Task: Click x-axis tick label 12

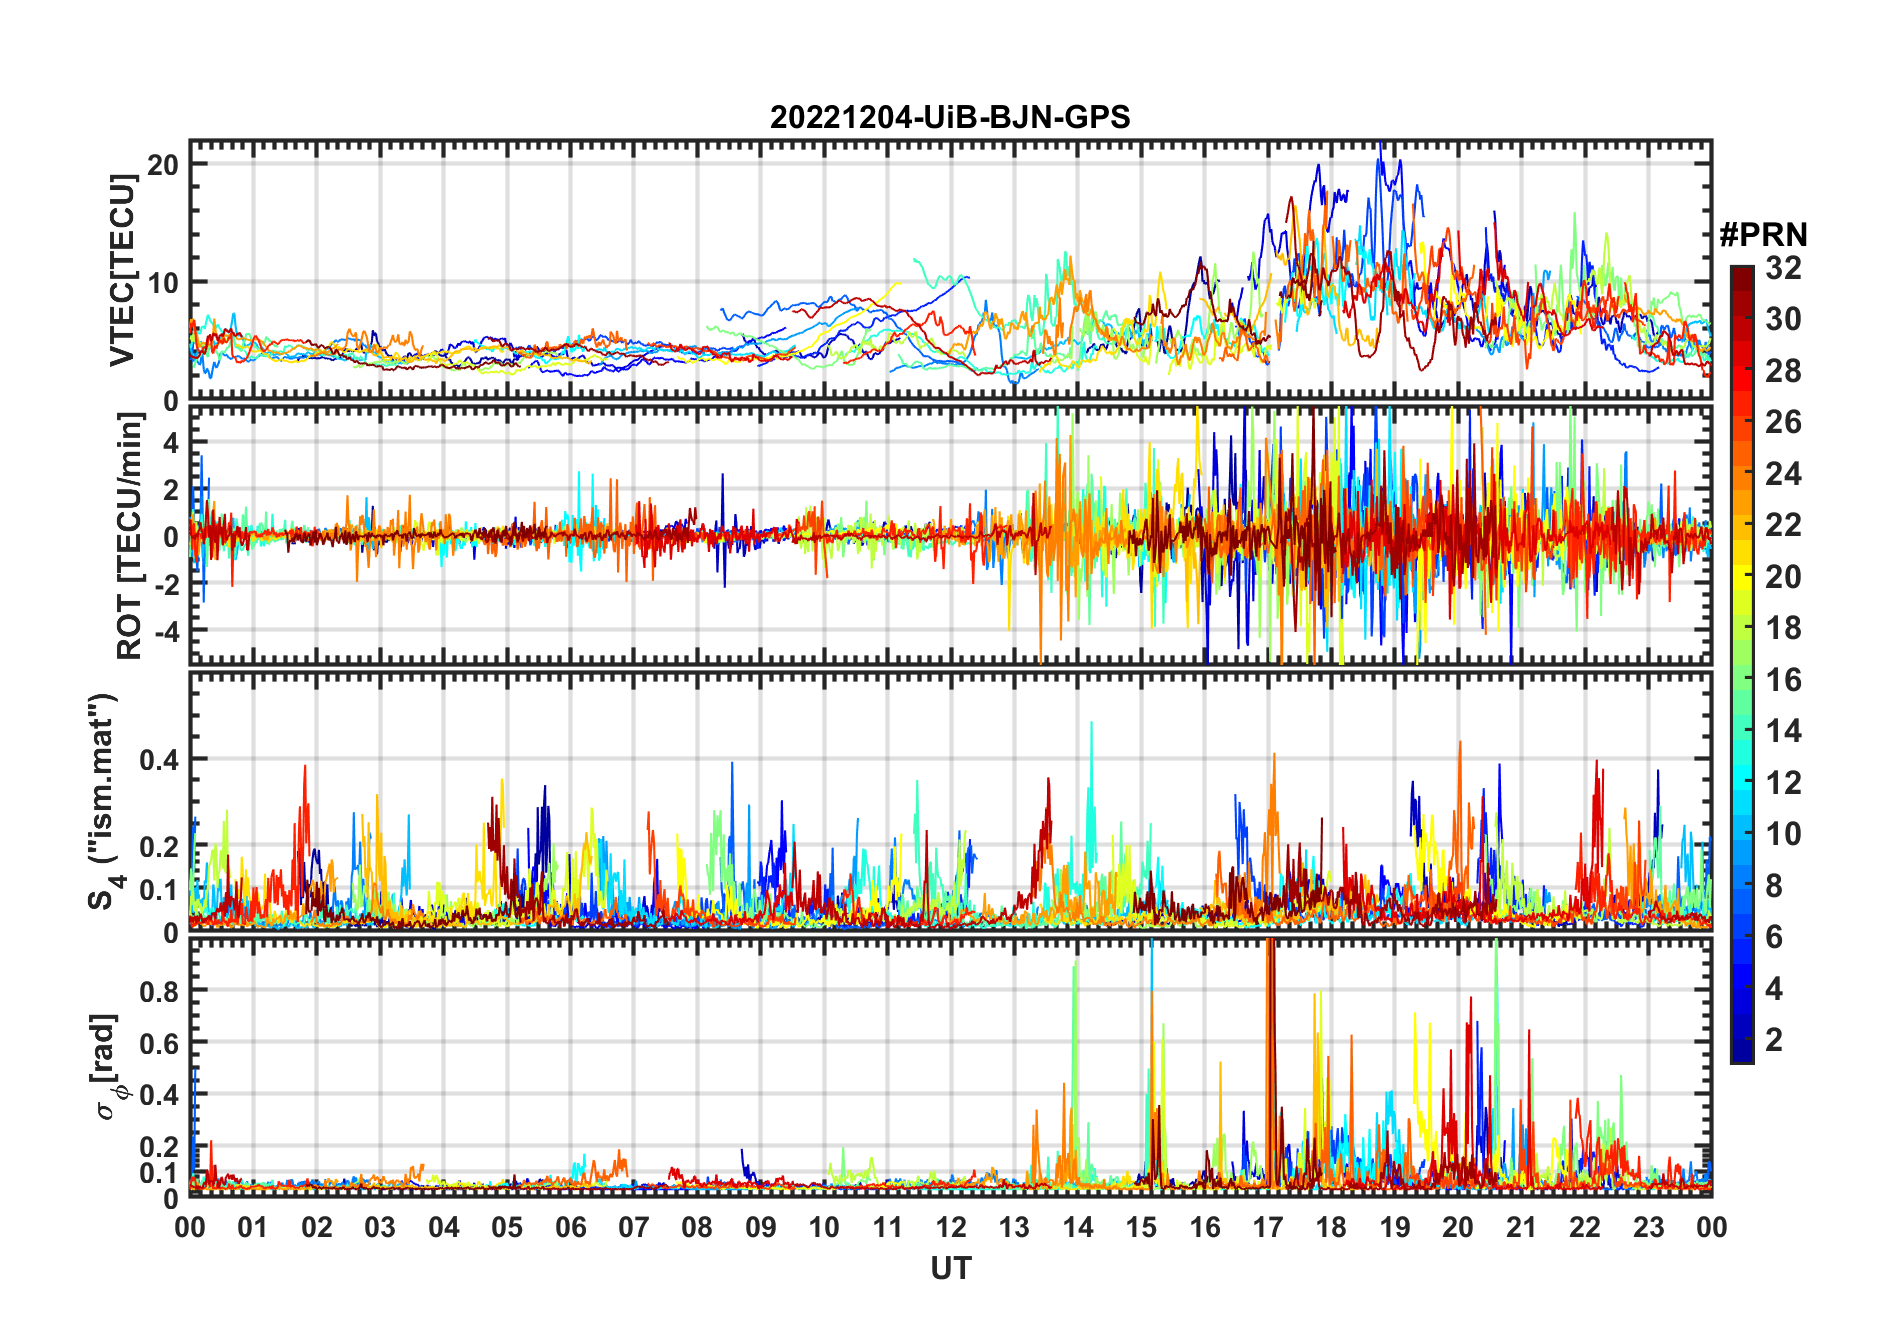Action: (x=951, y=1227)
